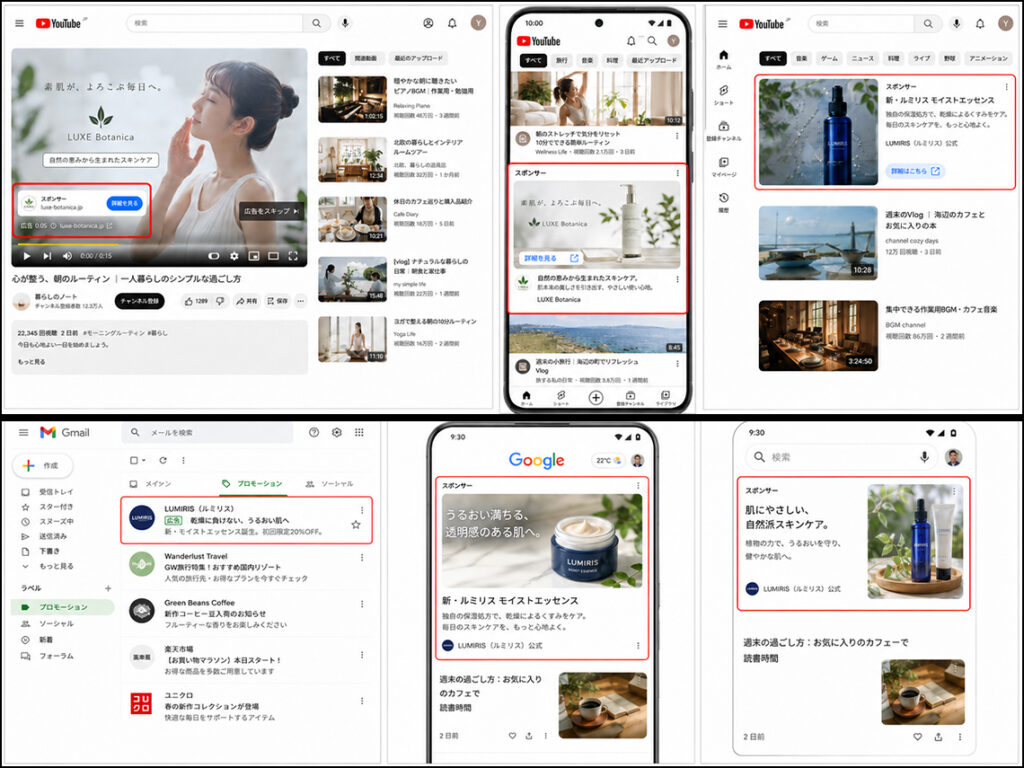
Task: Click 詳細を見る on the luxe-botanica.jp video ad
Action: tap(124, 204)
